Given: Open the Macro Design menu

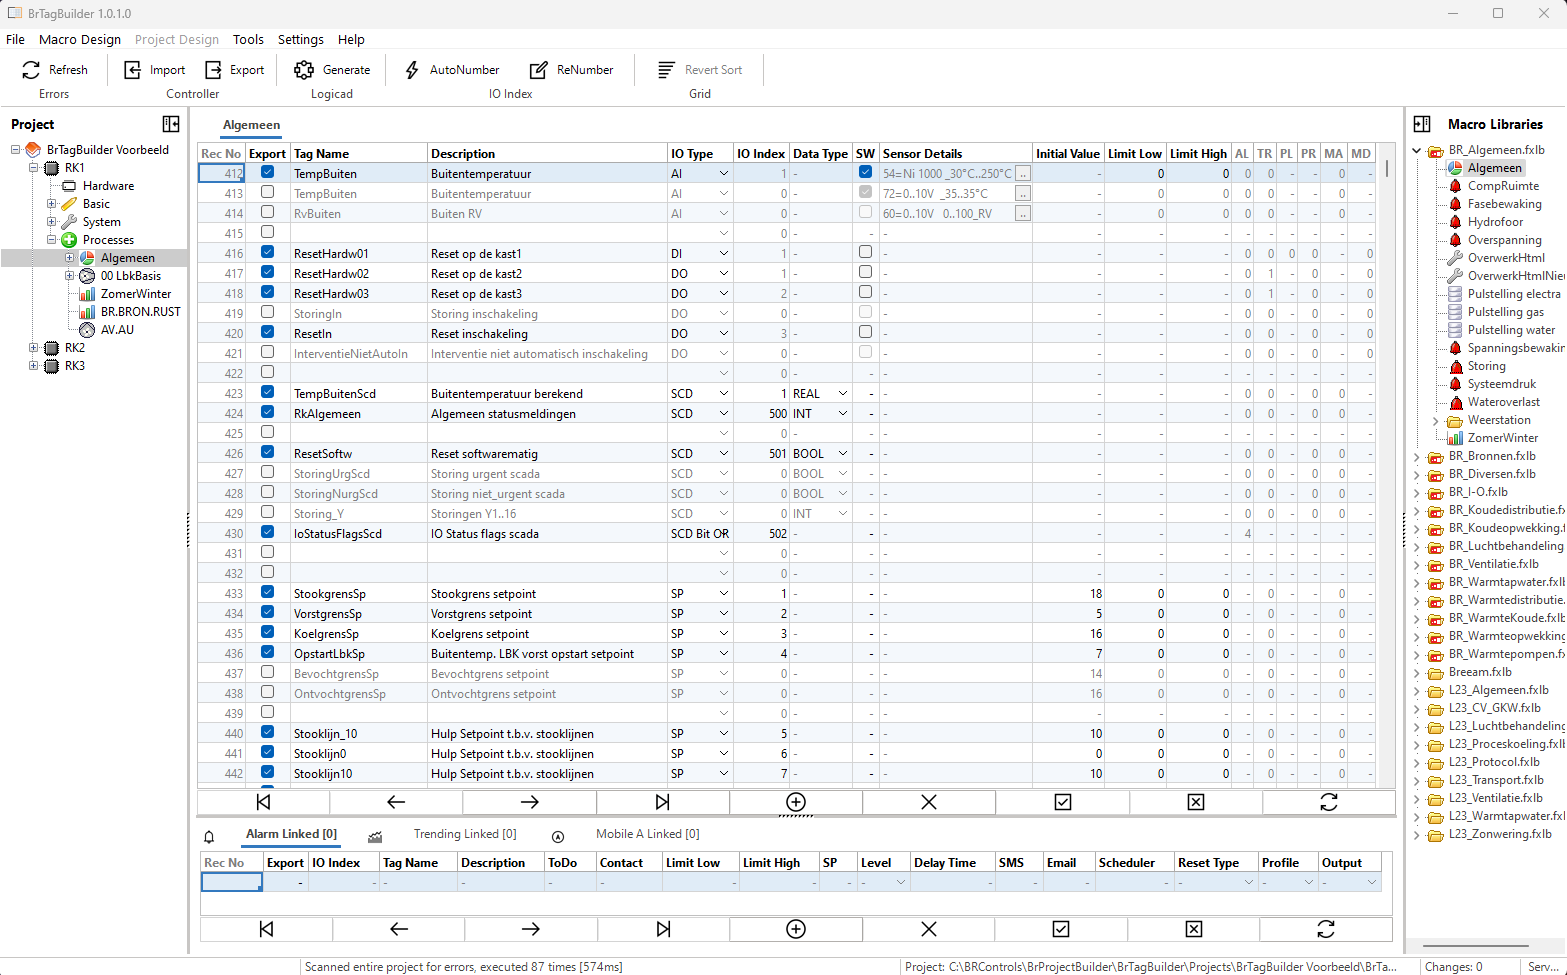Looking at the screenshot, I should coord(80,40).
